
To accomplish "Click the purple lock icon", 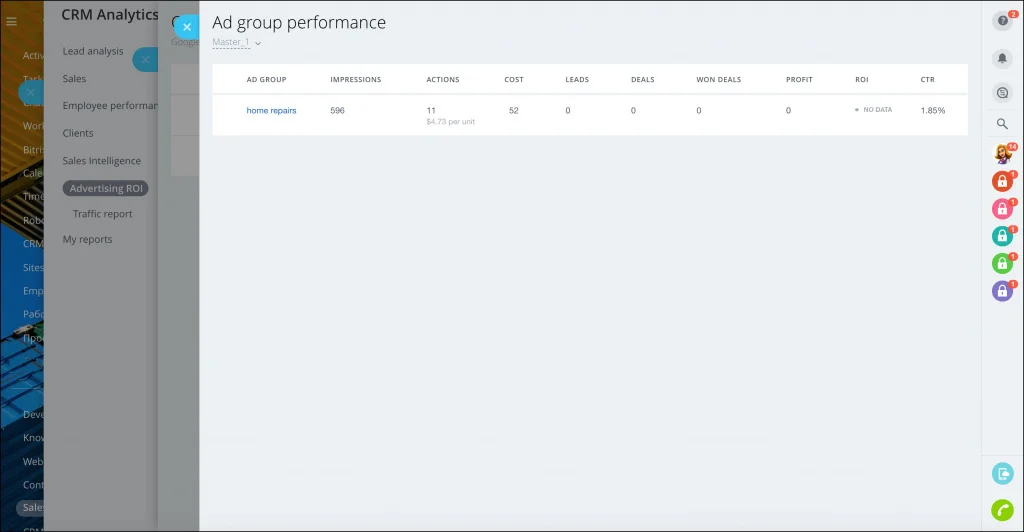I will (1002, 291).
